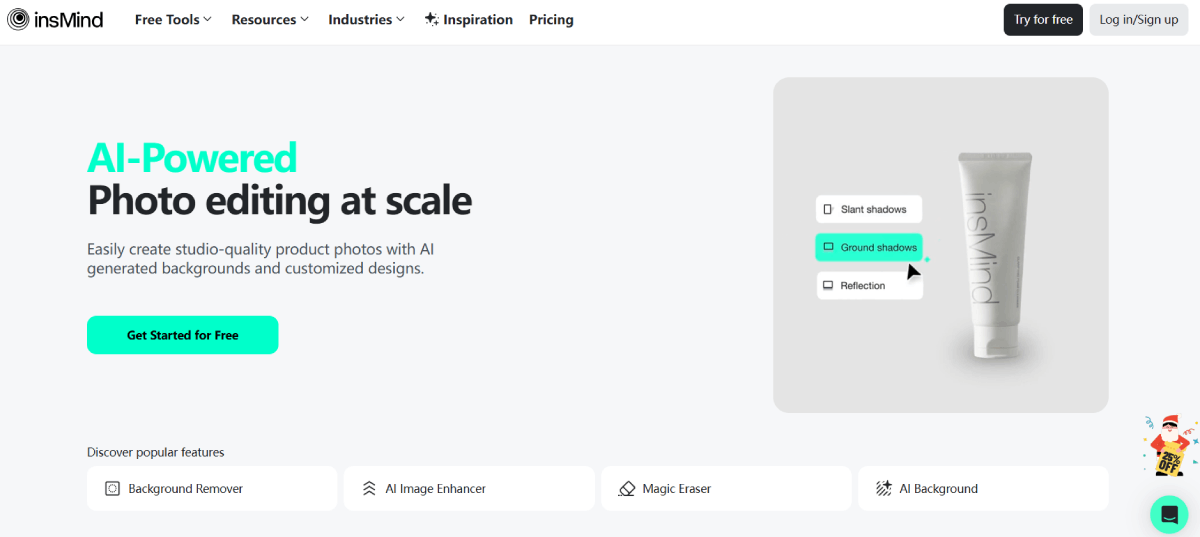1200x537 pixels.
Task: Click the Get Started for Free button
Action: coord(182,335)
